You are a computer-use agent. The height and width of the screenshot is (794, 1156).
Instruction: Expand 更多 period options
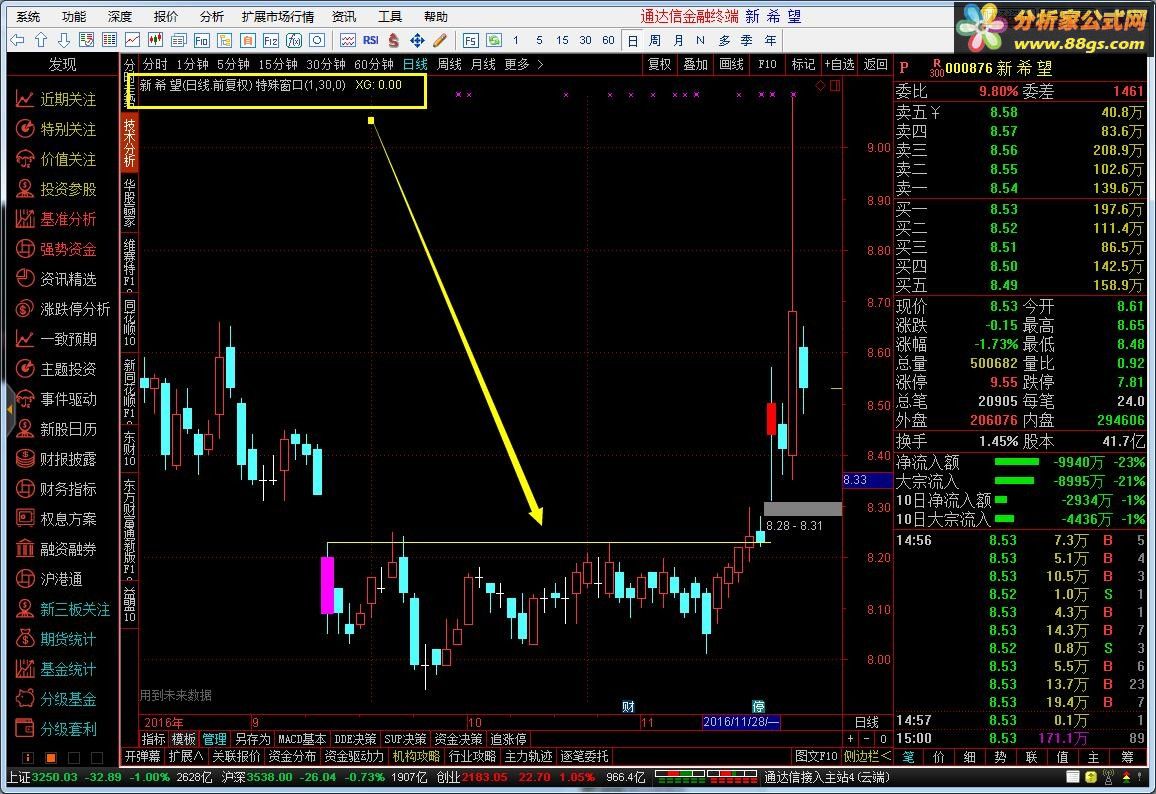click(523, 64)
